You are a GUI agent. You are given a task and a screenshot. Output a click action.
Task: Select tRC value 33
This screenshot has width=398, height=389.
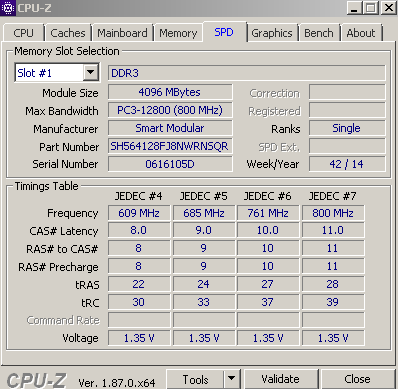coord(204,302)
